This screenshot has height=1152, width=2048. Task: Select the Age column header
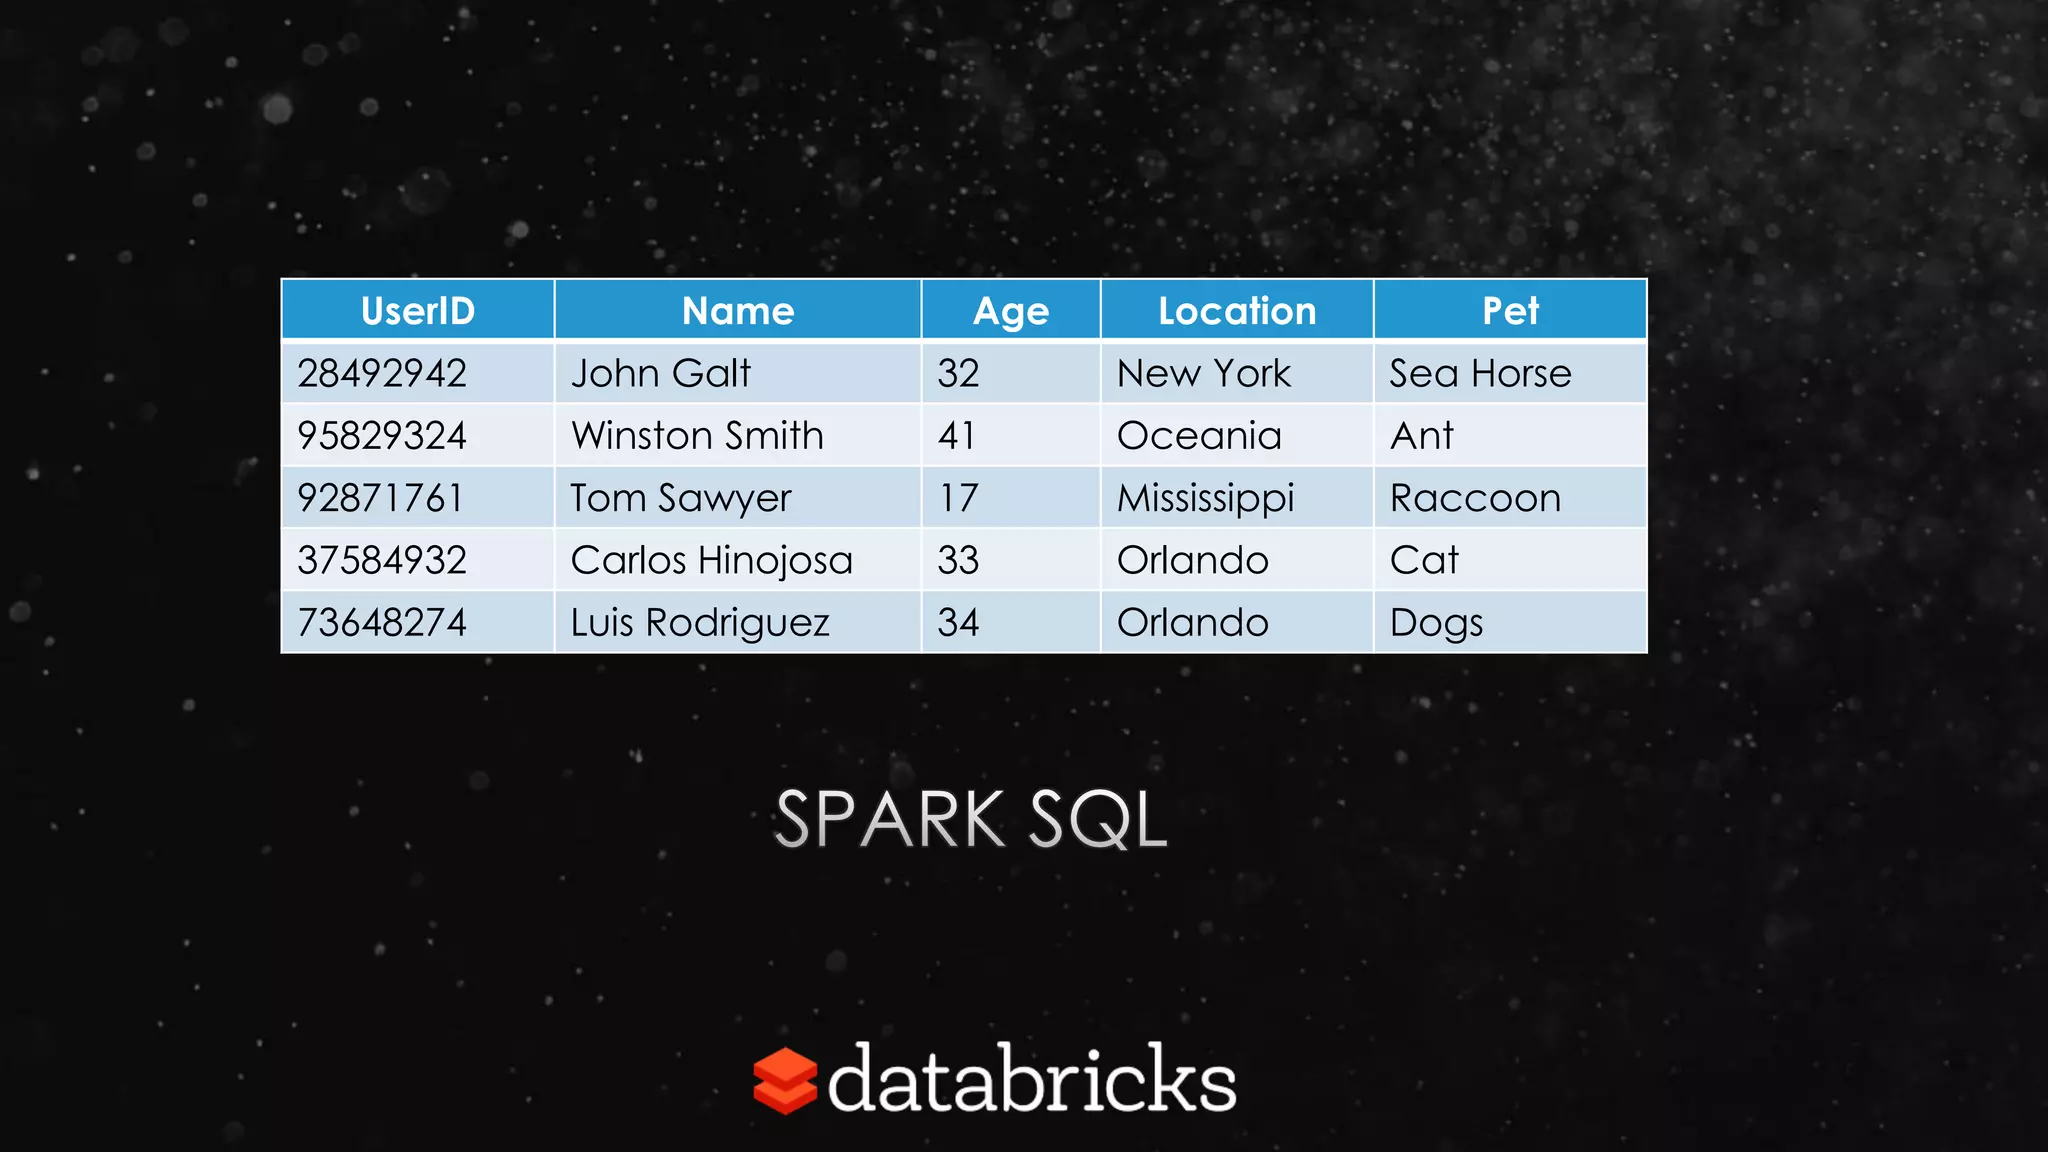tap(1011, 311)
